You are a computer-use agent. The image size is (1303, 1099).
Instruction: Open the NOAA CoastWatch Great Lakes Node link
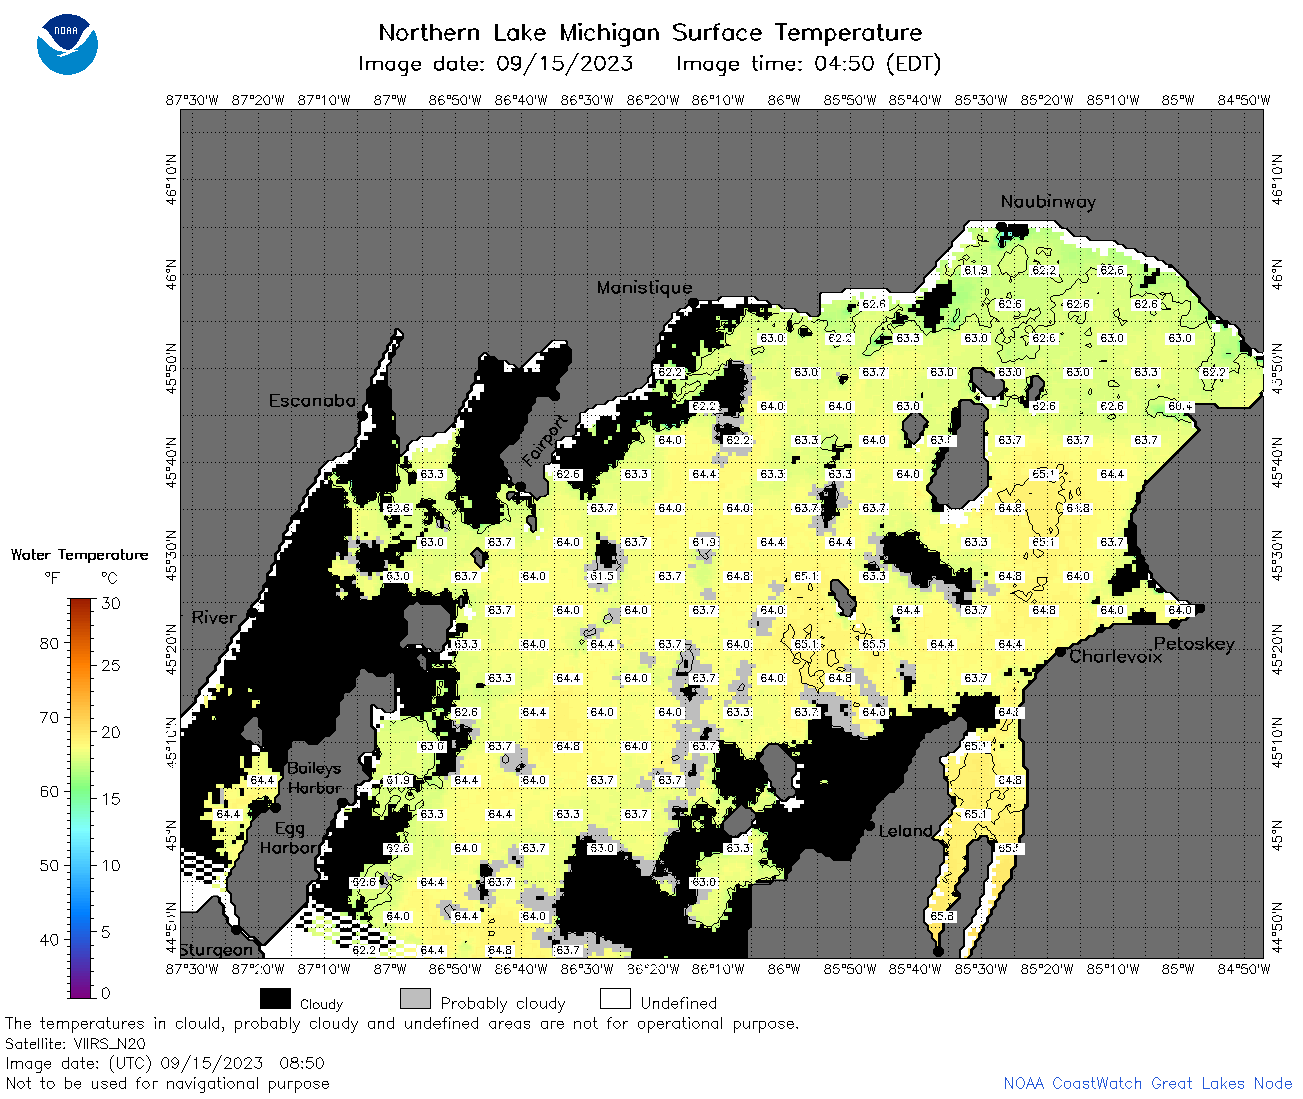pyautogui.click(x=1148, y=1083)
